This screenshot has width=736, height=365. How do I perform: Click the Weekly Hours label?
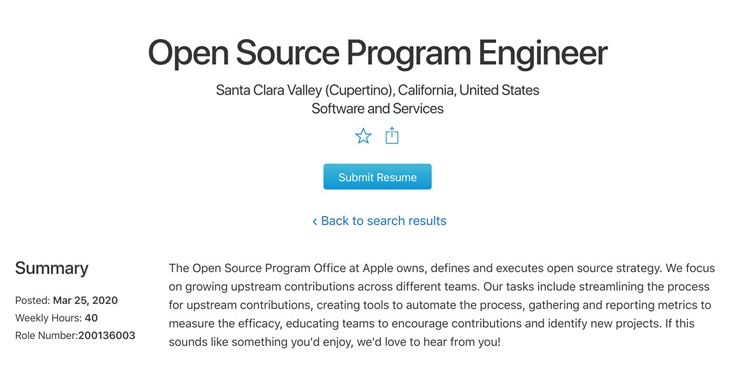48,318
